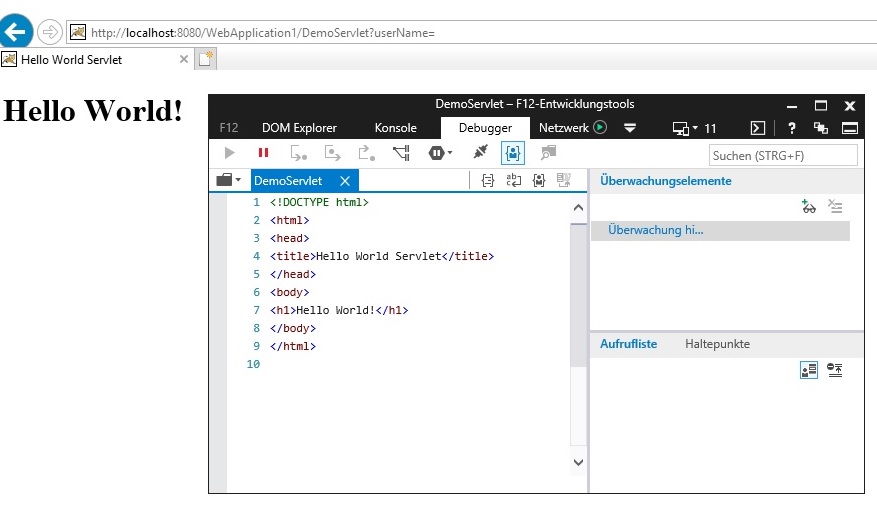
Task: Click the Überwachung hinzufügen entry
Action: (655, 230)
